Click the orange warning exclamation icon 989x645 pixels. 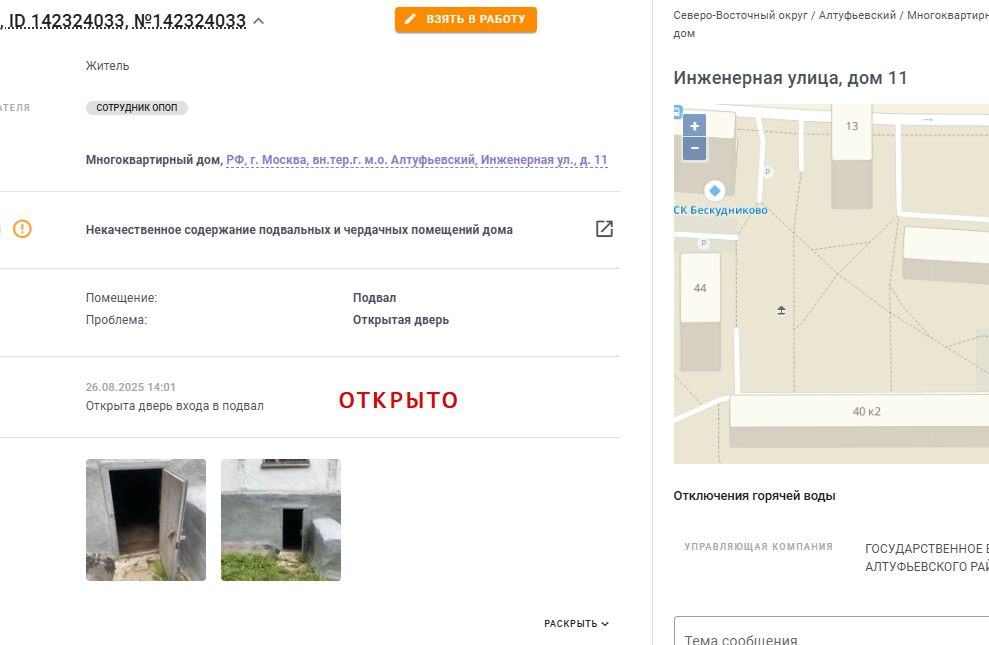tap(22, 228)
